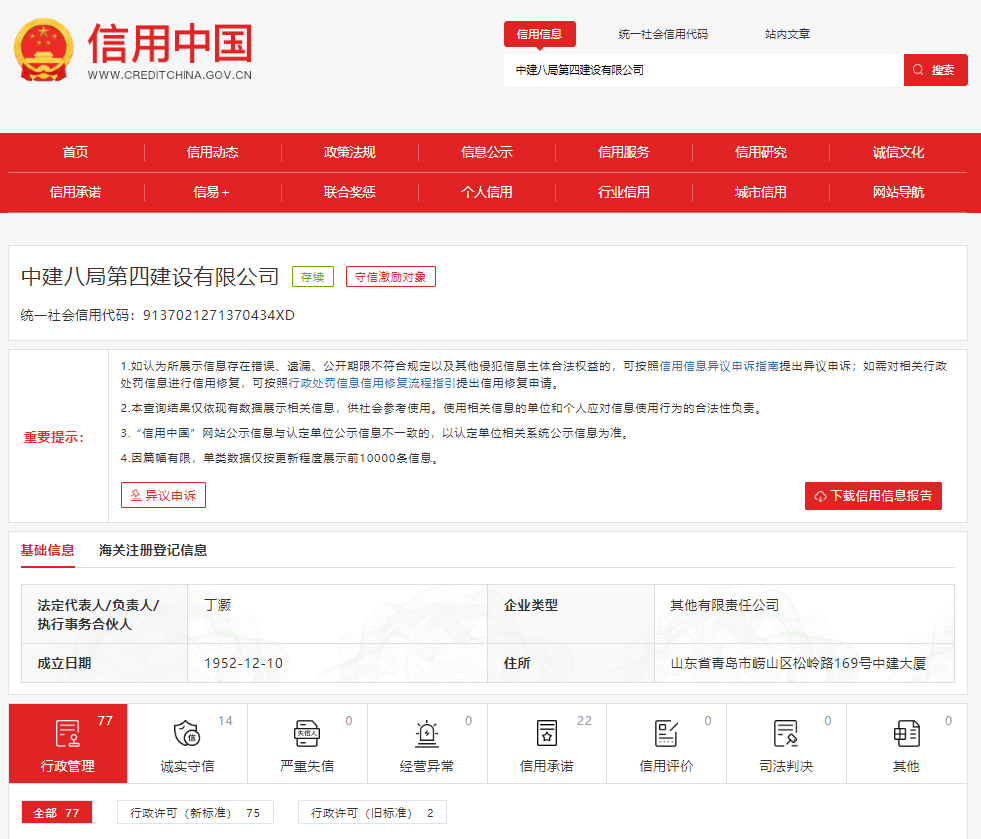981x839 pixels.
Task: Open 信息公示 menu item
Action: point(487,152)
